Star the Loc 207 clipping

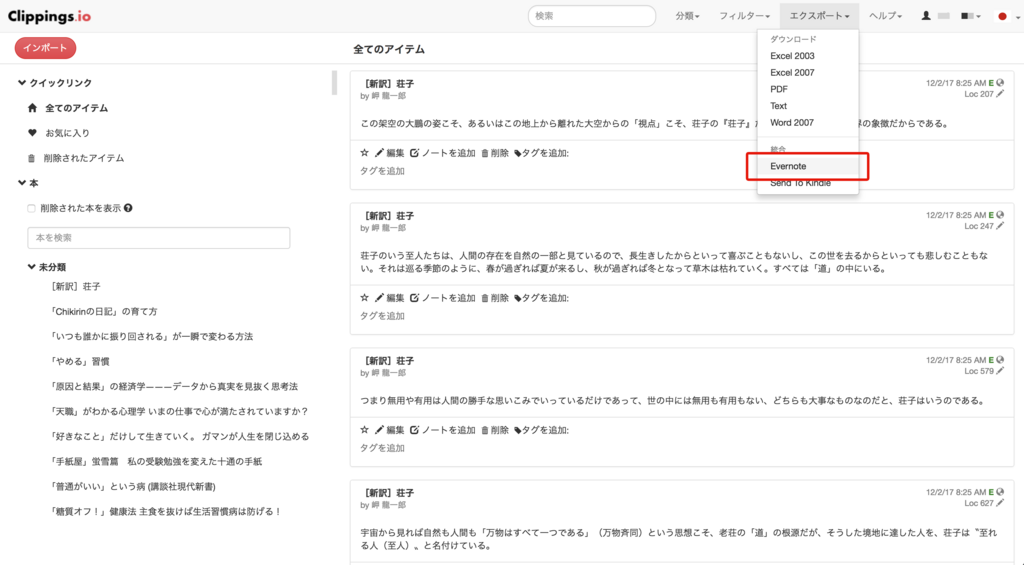pyautogui.click(x=364, y=153)
